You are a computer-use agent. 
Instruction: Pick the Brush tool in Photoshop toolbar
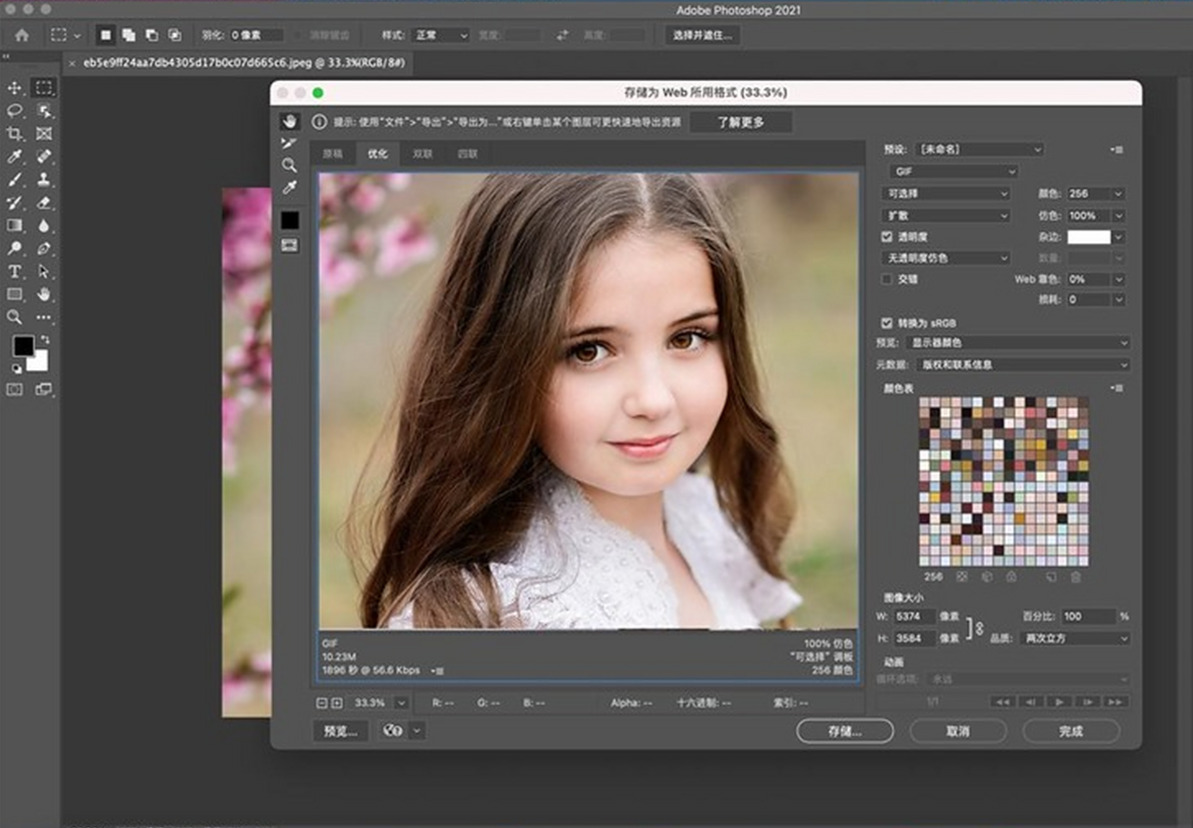14,180
